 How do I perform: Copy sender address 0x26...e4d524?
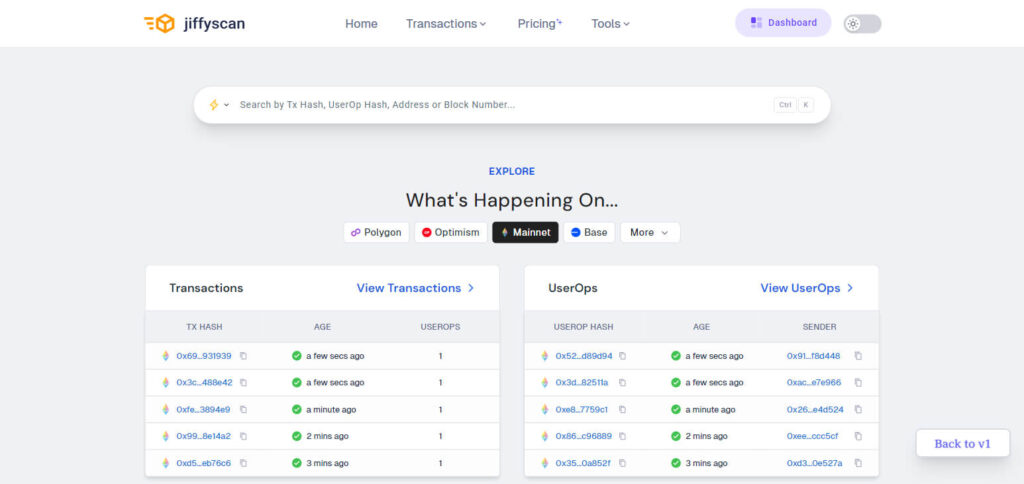[858, 410]
